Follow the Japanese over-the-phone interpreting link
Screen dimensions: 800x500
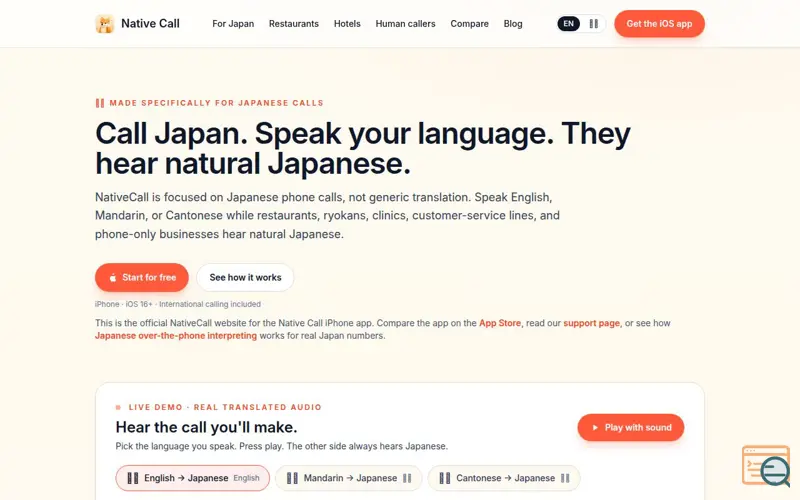(x=176, y=336)
